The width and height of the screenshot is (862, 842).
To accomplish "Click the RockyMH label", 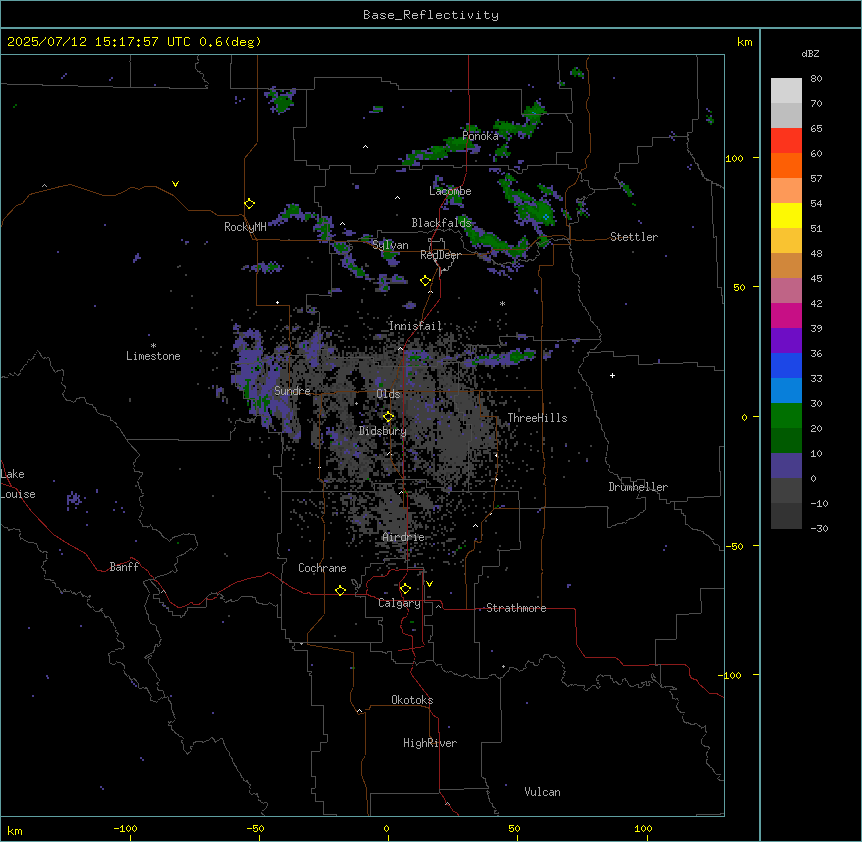I will (x=245, y=227).
